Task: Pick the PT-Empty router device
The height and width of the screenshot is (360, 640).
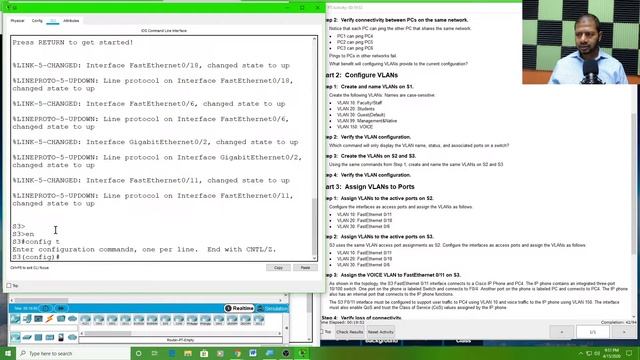Action: pos(205,320)
